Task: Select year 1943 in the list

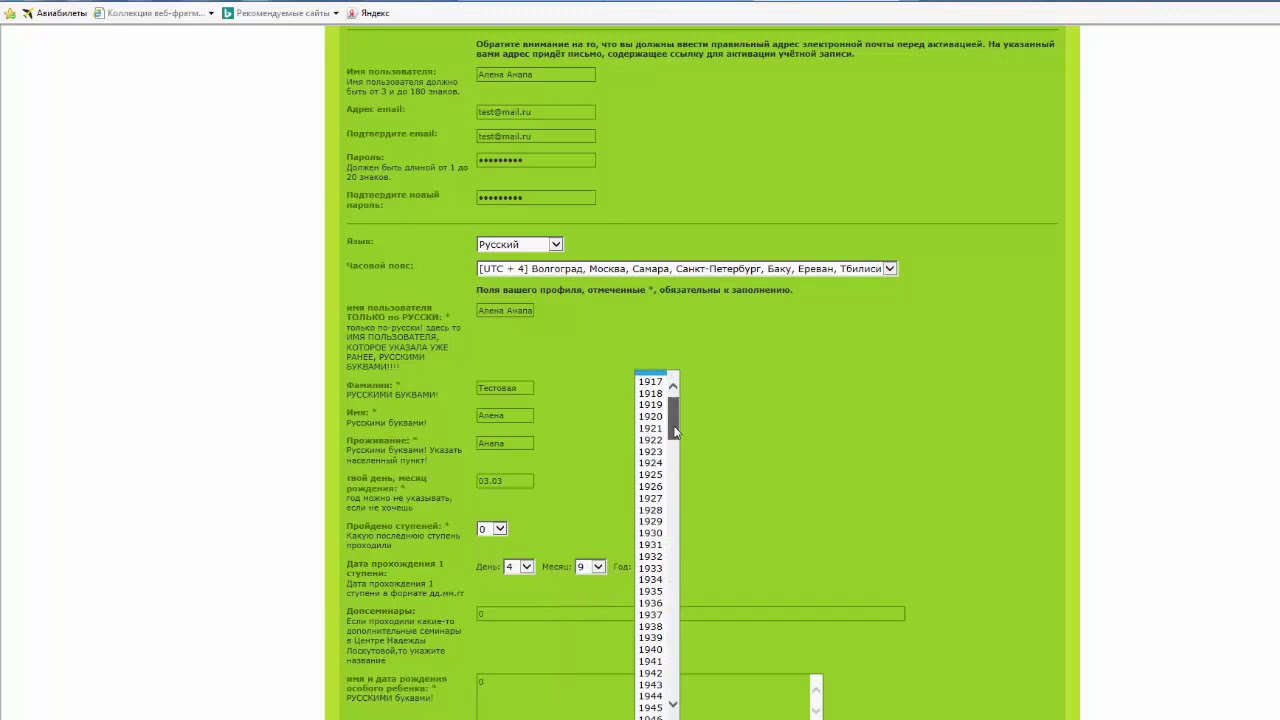Action: click(x=650, y=685)
